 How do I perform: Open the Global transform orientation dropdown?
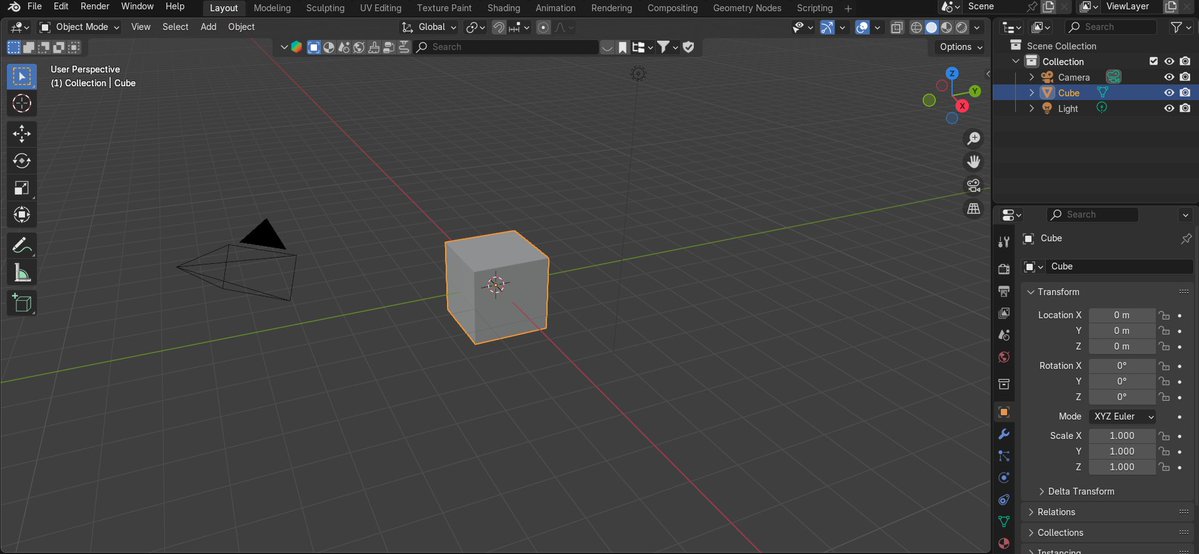(430, 27)
